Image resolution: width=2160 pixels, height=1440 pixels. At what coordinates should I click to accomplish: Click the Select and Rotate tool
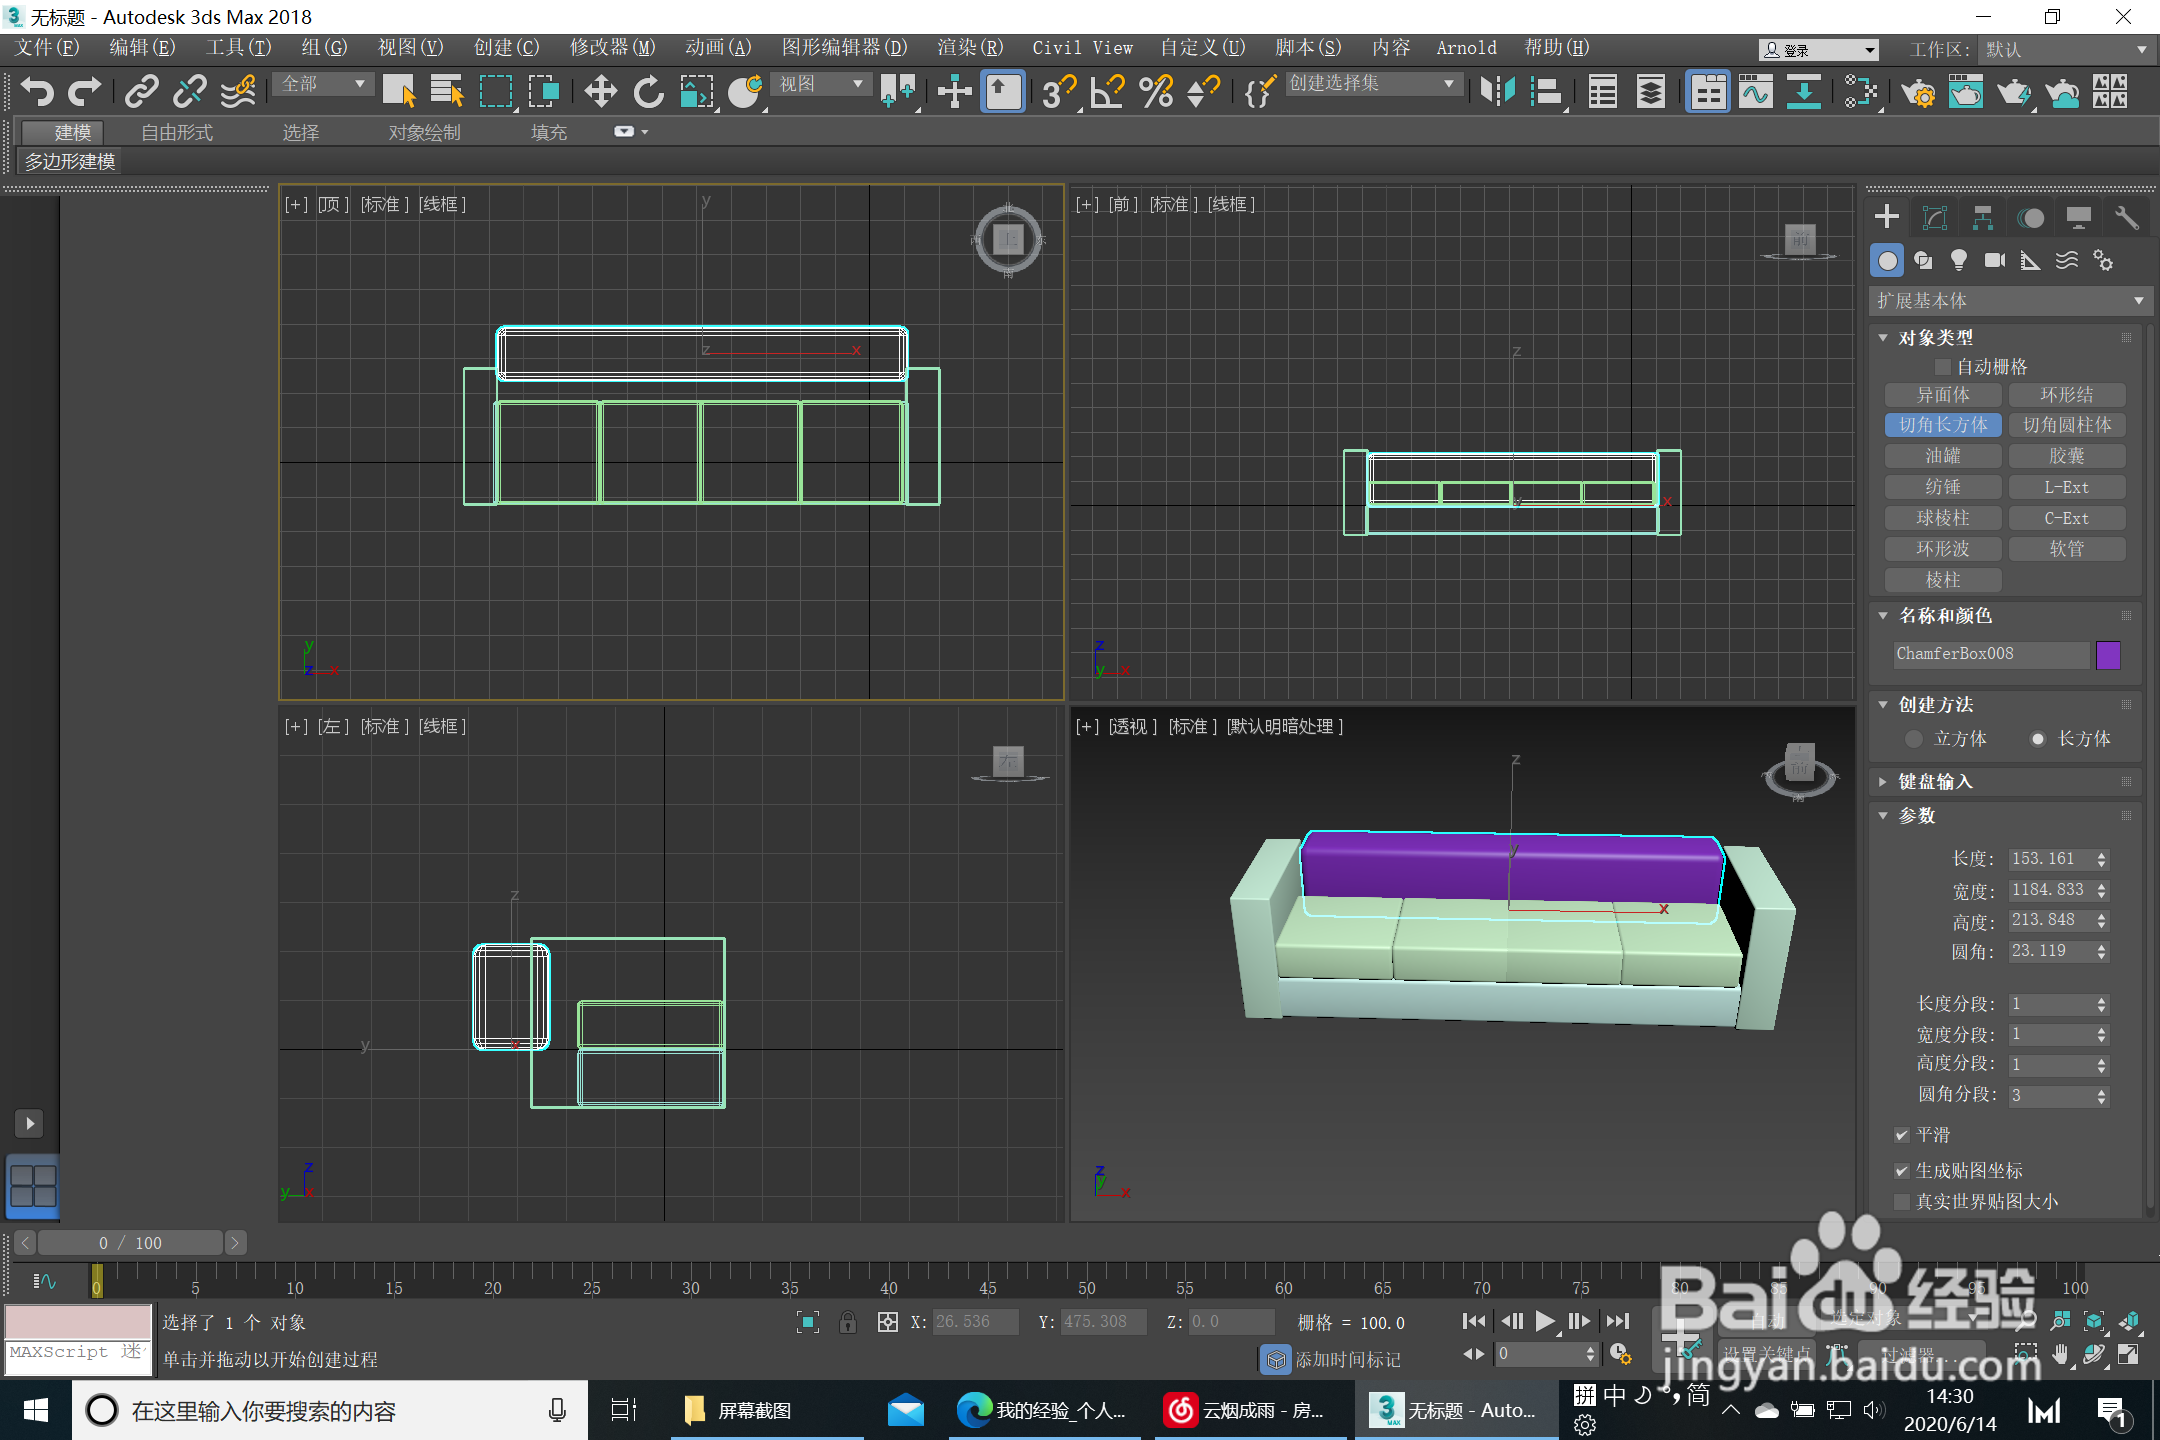pos(648,92)
